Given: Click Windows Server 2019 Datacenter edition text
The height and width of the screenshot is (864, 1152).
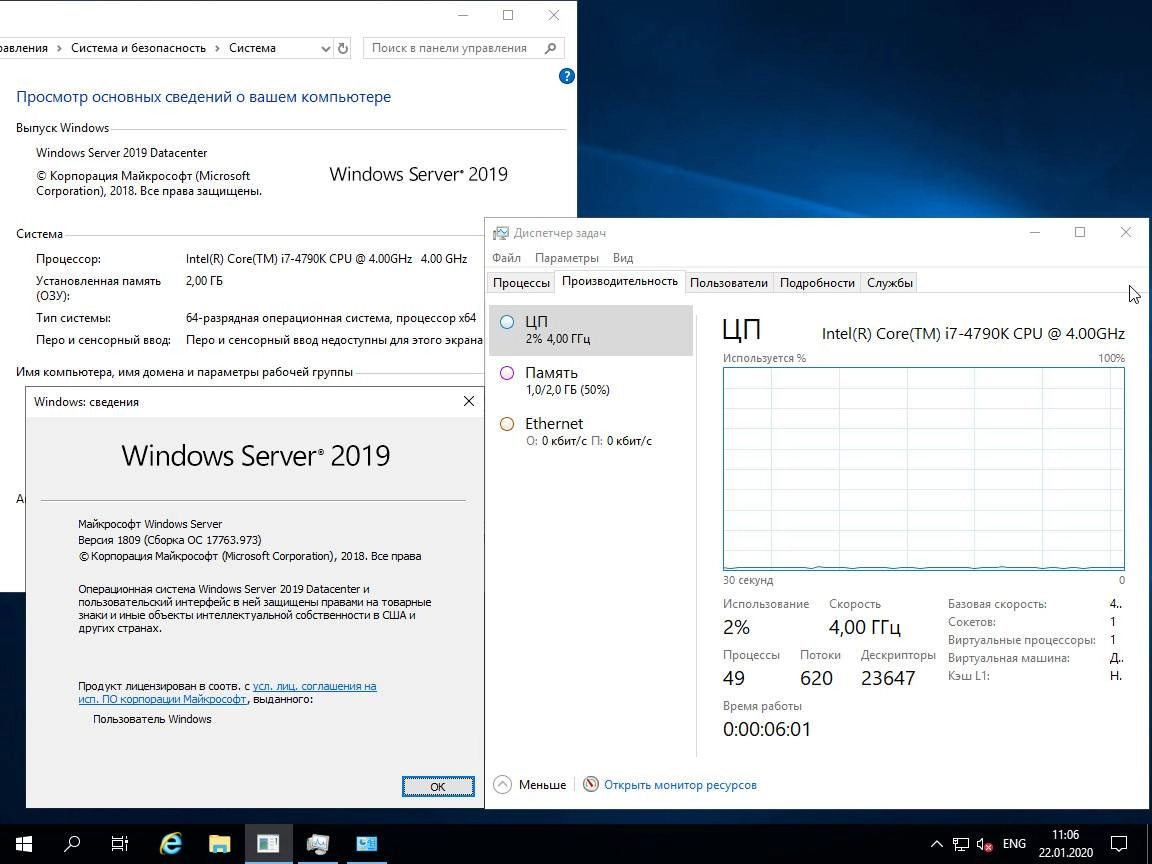Looking at the screenshot, I should 122,153.
